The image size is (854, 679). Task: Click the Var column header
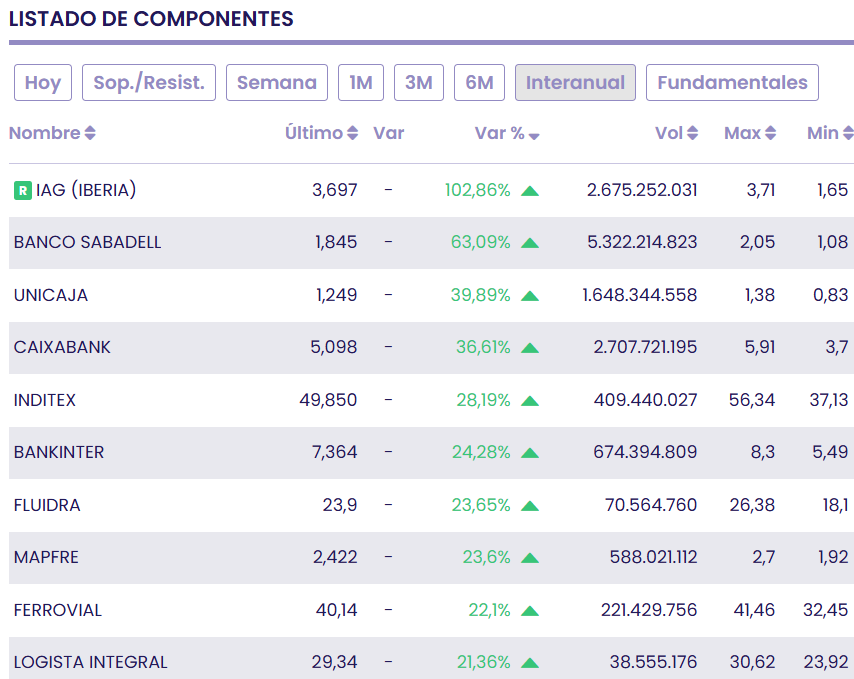coord(388,133)
